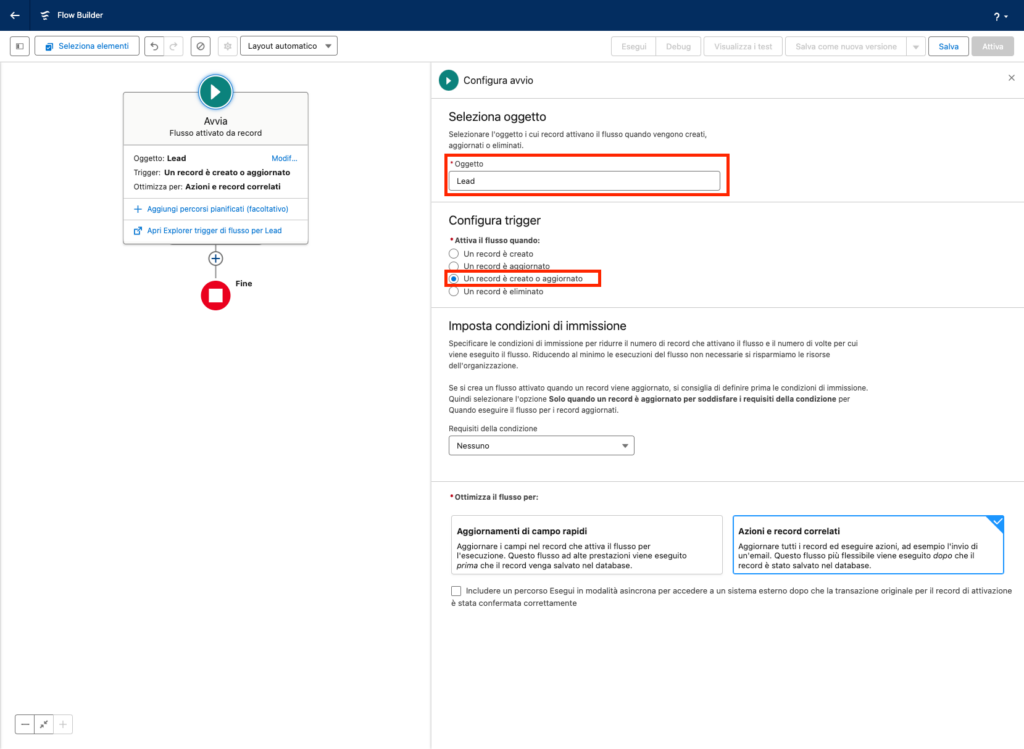The image size is (1024, 749).
Task: Open the arrow next to 'Salva come nuova versione'
Action: tap(915, 46)
